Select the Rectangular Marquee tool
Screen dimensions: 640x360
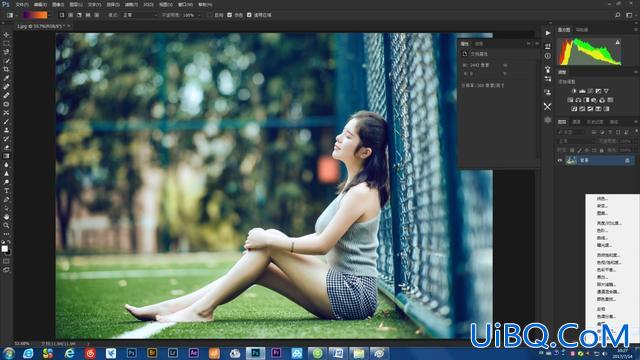6,44
